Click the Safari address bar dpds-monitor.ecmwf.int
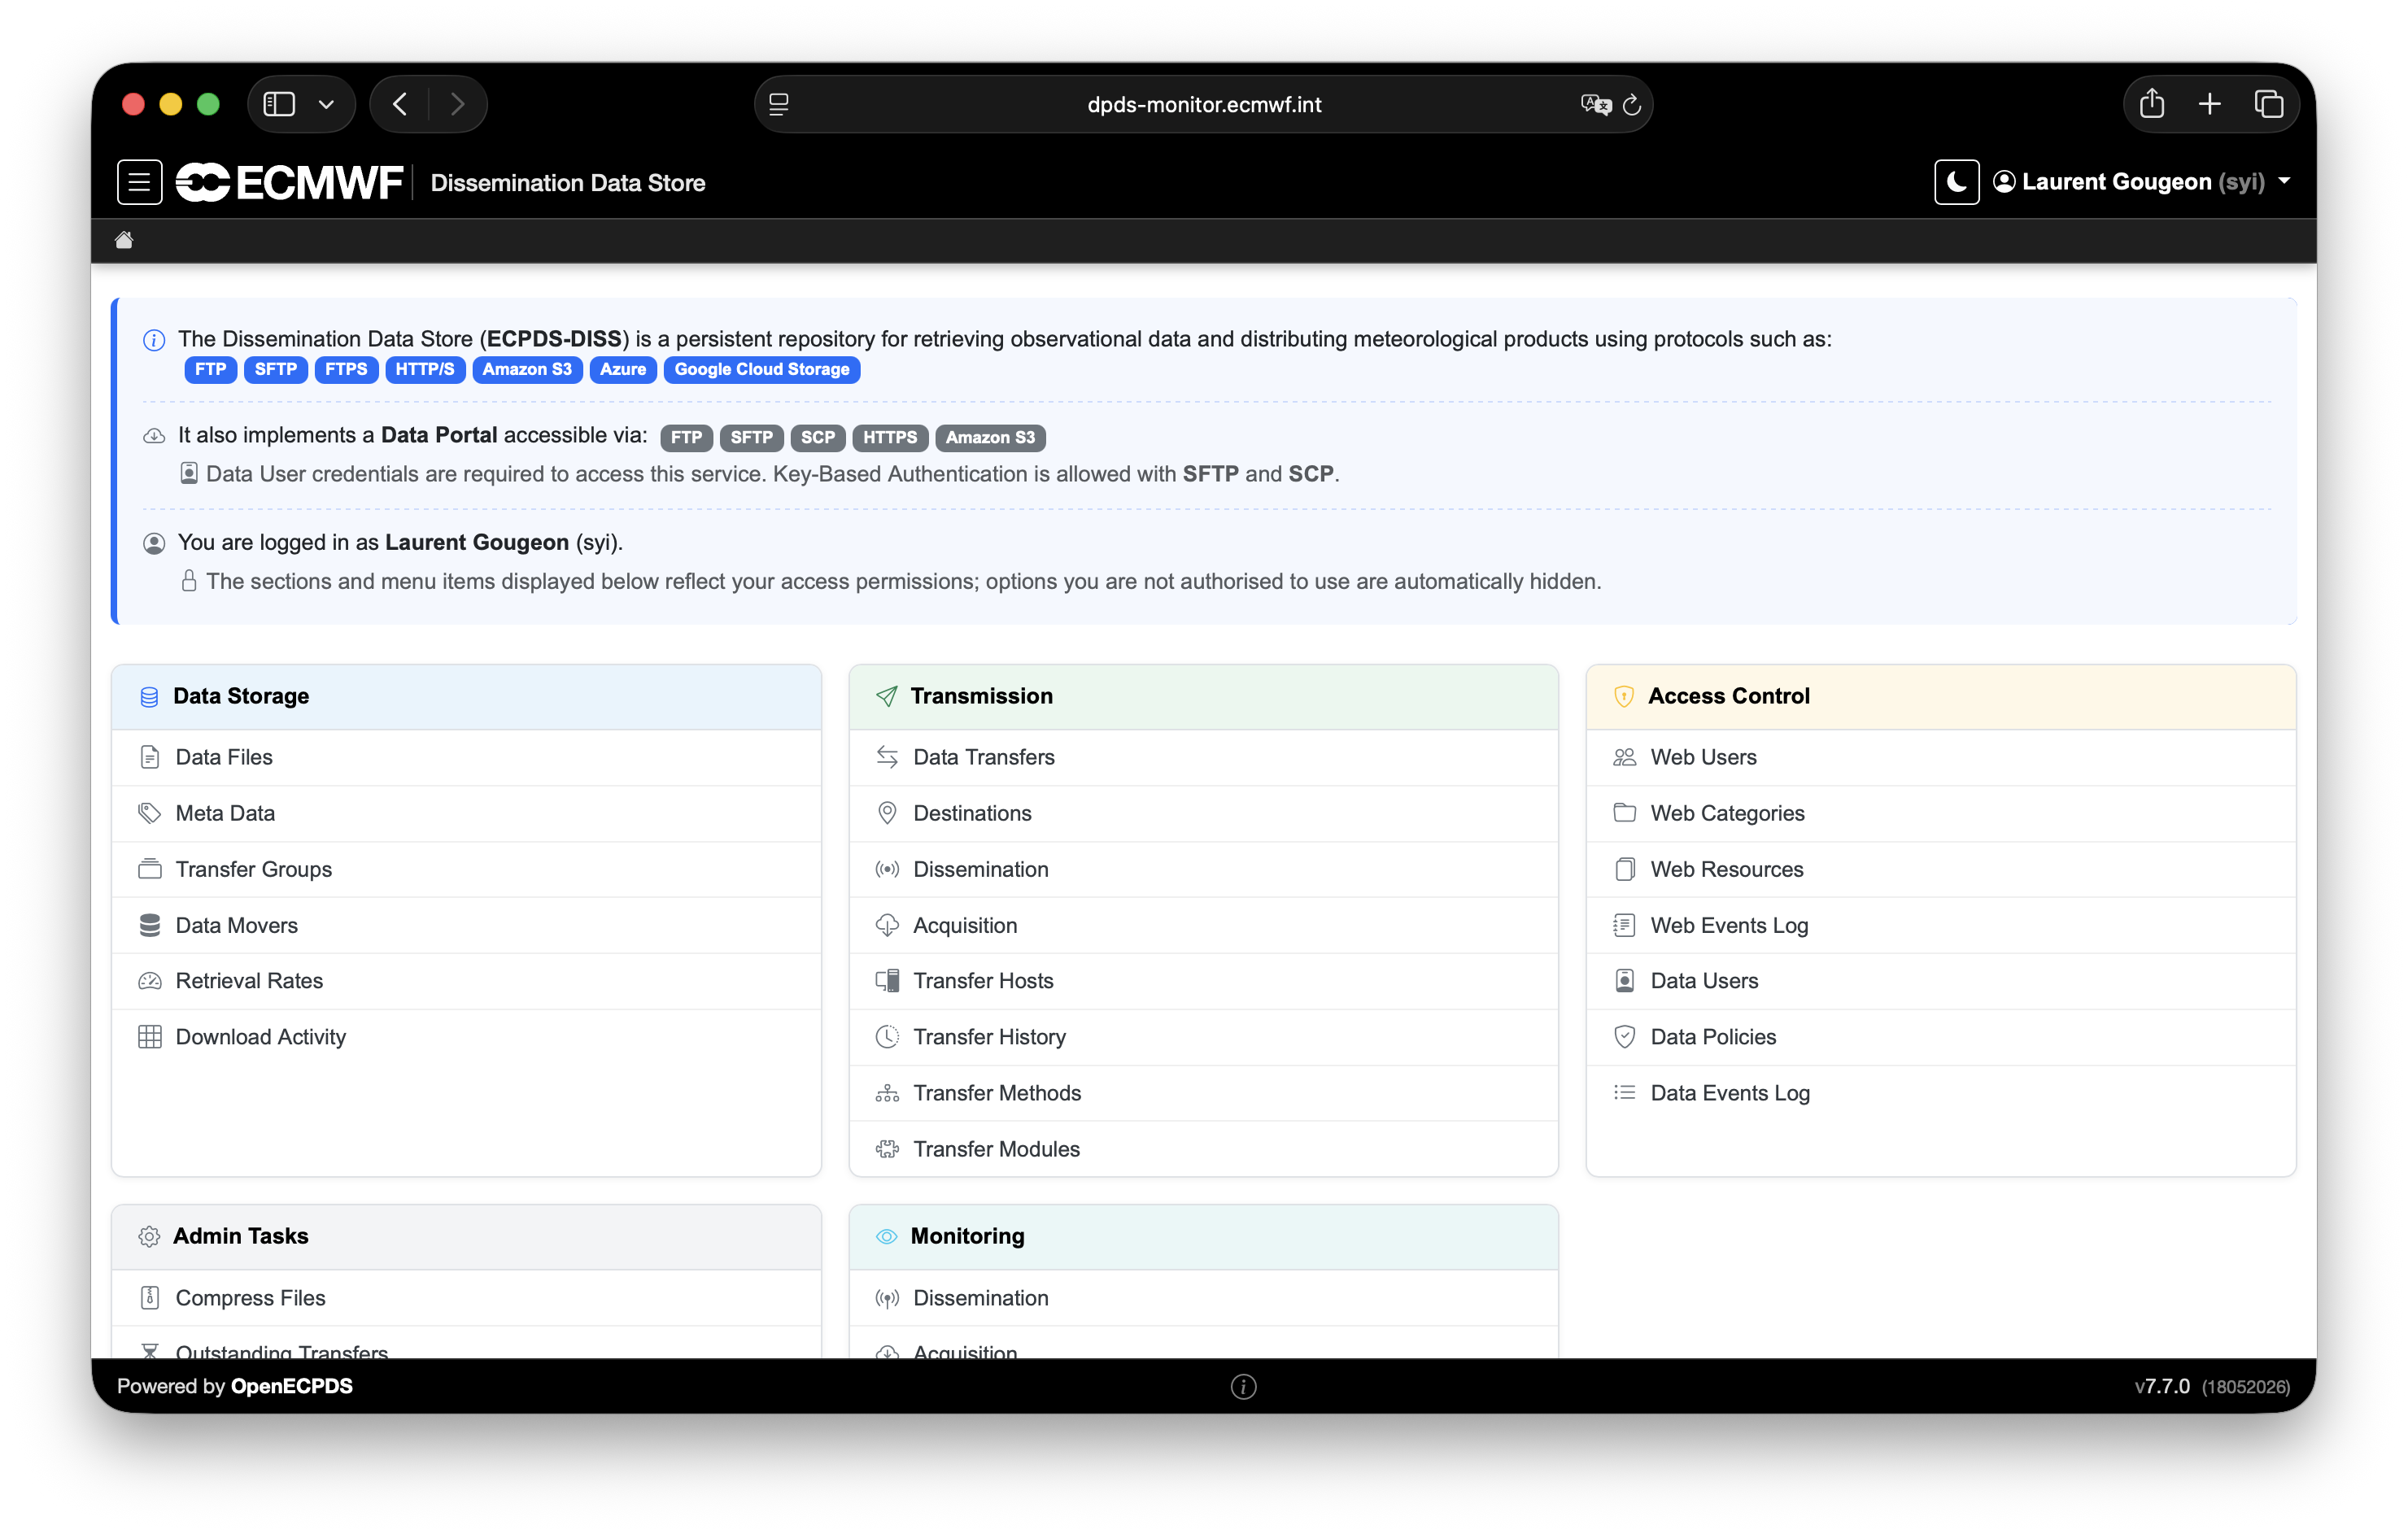The height and width of the screenshot is (1534, 2408). pyautogui.click(x=1203, y=104)
